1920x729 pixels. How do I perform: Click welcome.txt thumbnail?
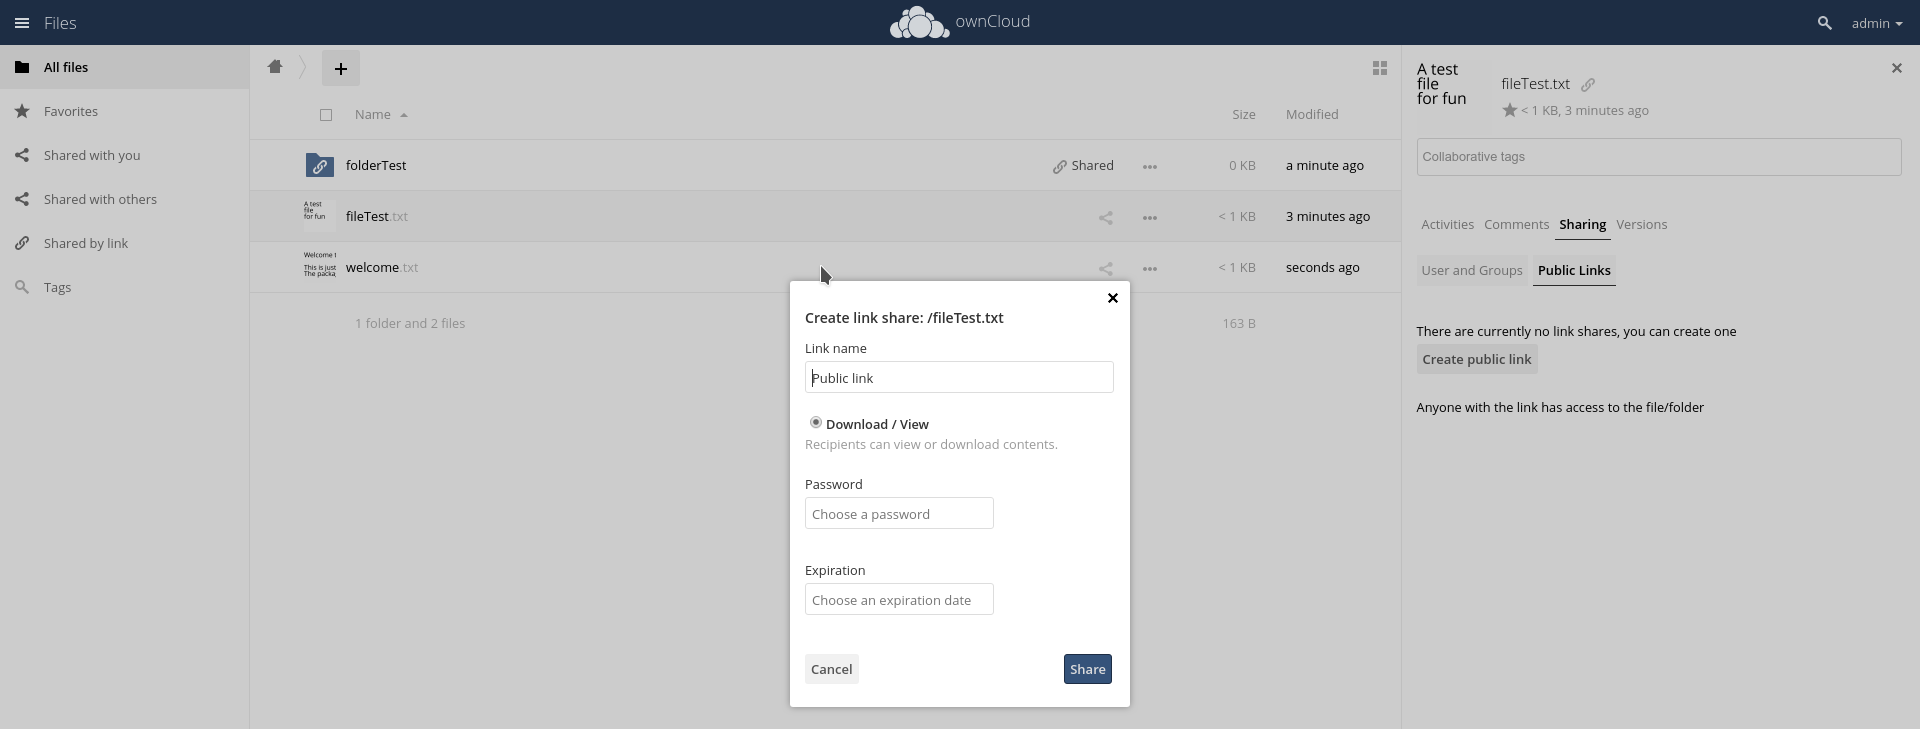pos(320,267)
